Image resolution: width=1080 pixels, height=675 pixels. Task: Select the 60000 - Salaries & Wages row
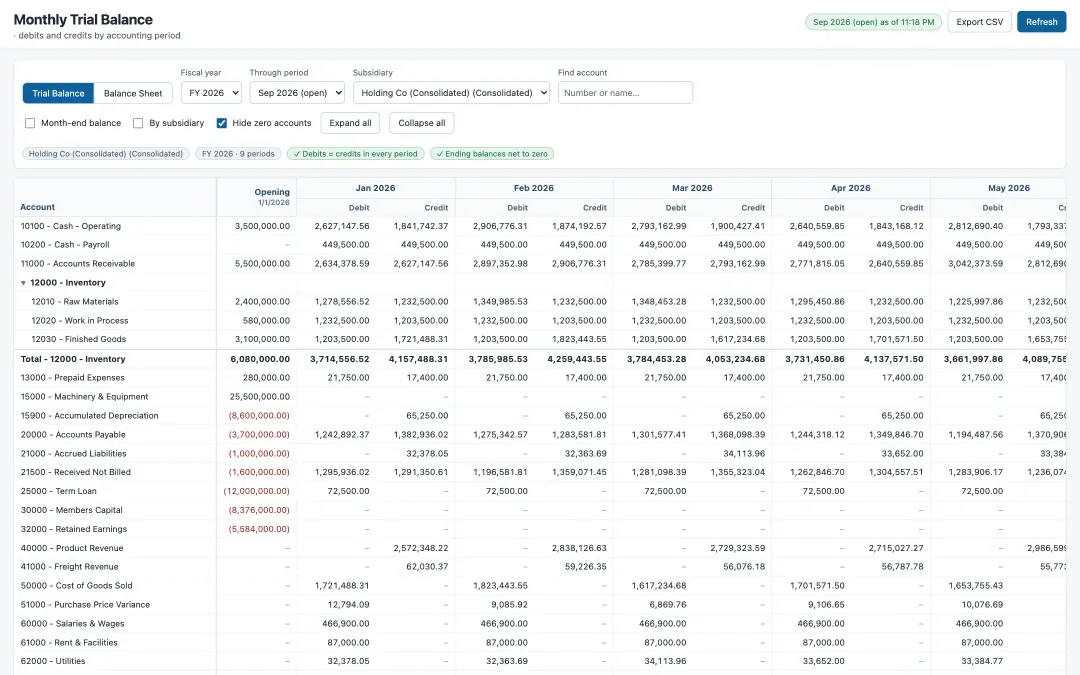click(540, 624)
